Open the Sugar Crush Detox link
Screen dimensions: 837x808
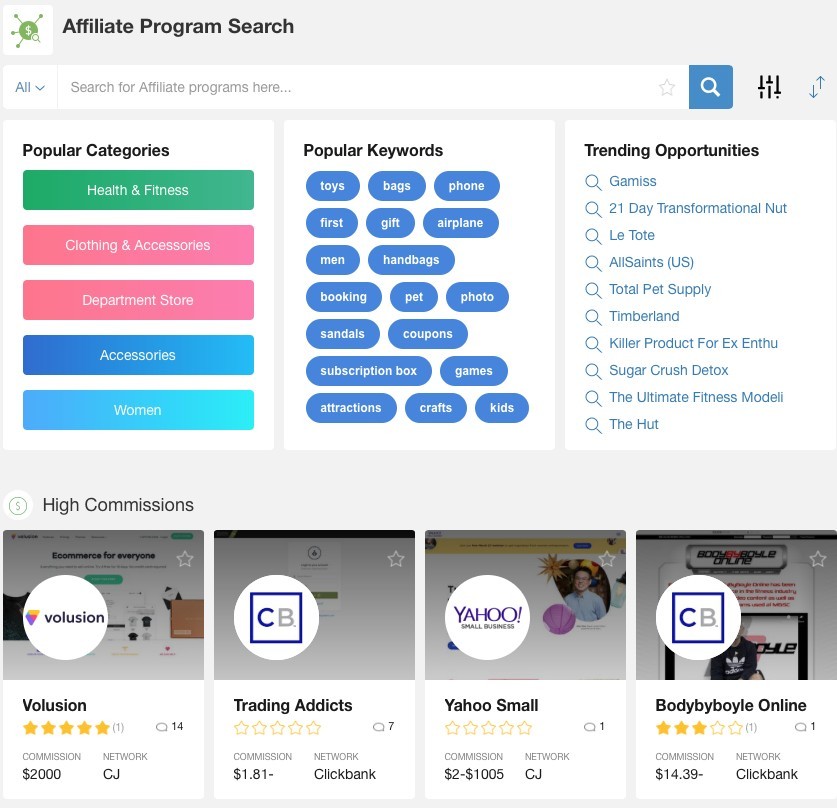coord(668,370)
